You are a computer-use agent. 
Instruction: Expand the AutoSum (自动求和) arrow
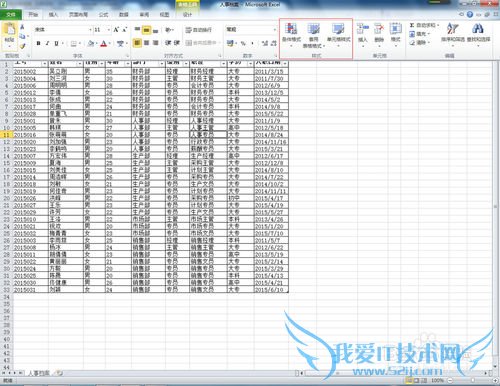pos(438,25)
